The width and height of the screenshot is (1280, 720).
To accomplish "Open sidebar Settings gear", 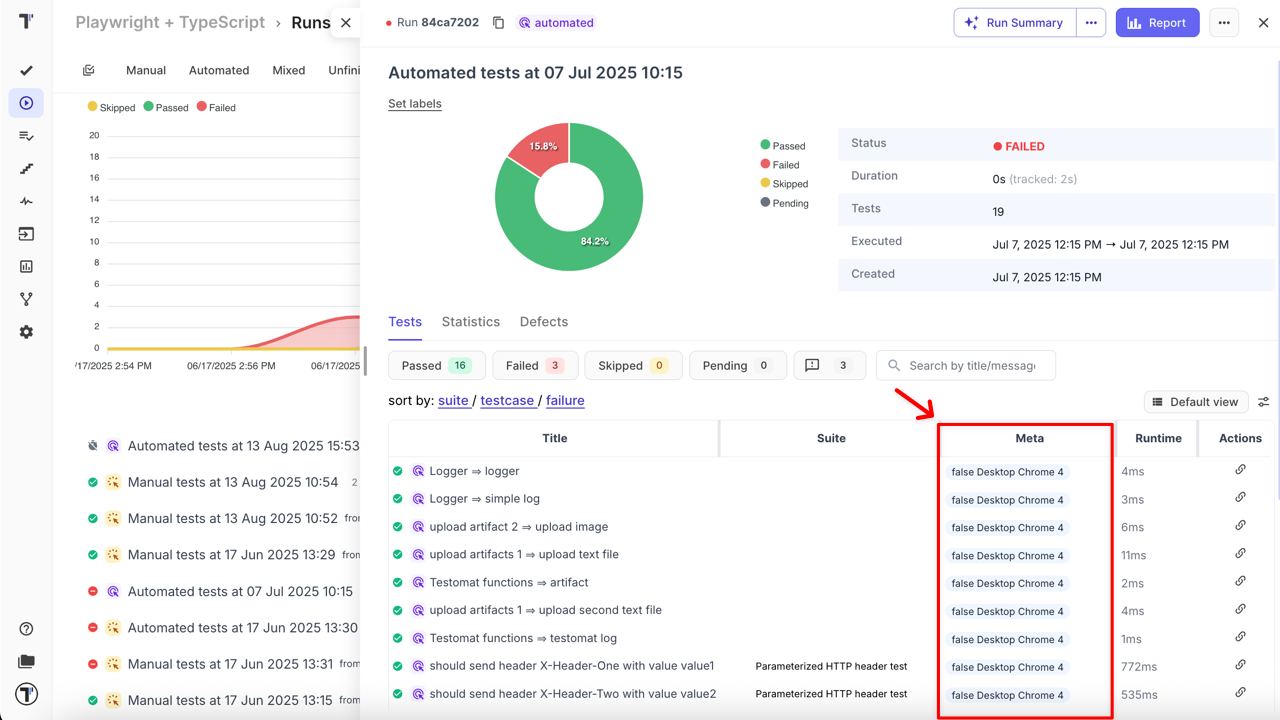I will 26,331.
